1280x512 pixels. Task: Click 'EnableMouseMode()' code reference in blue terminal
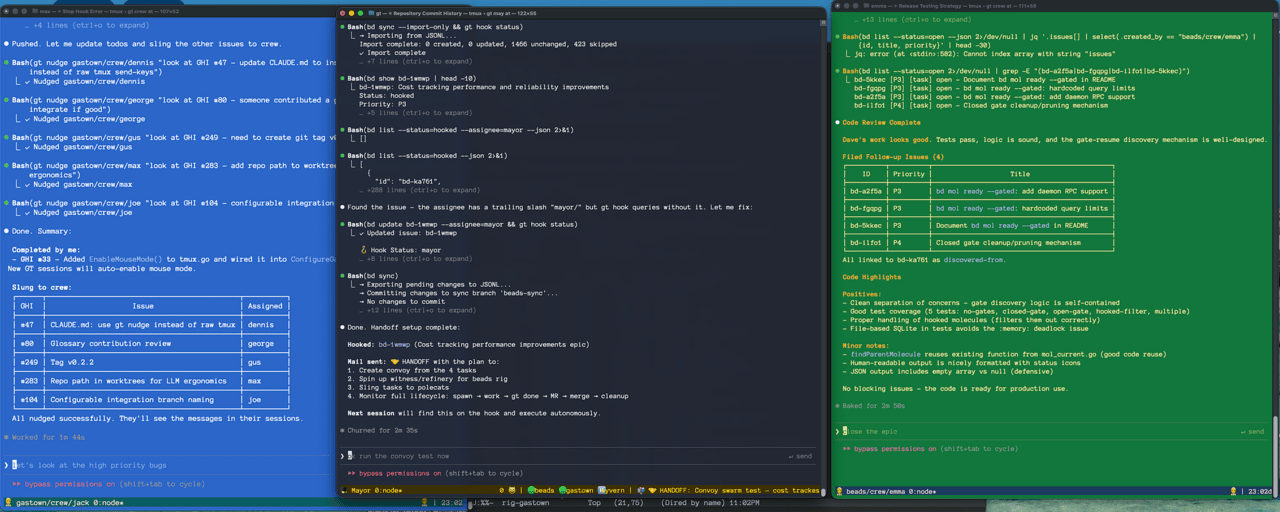pos(125,259)
